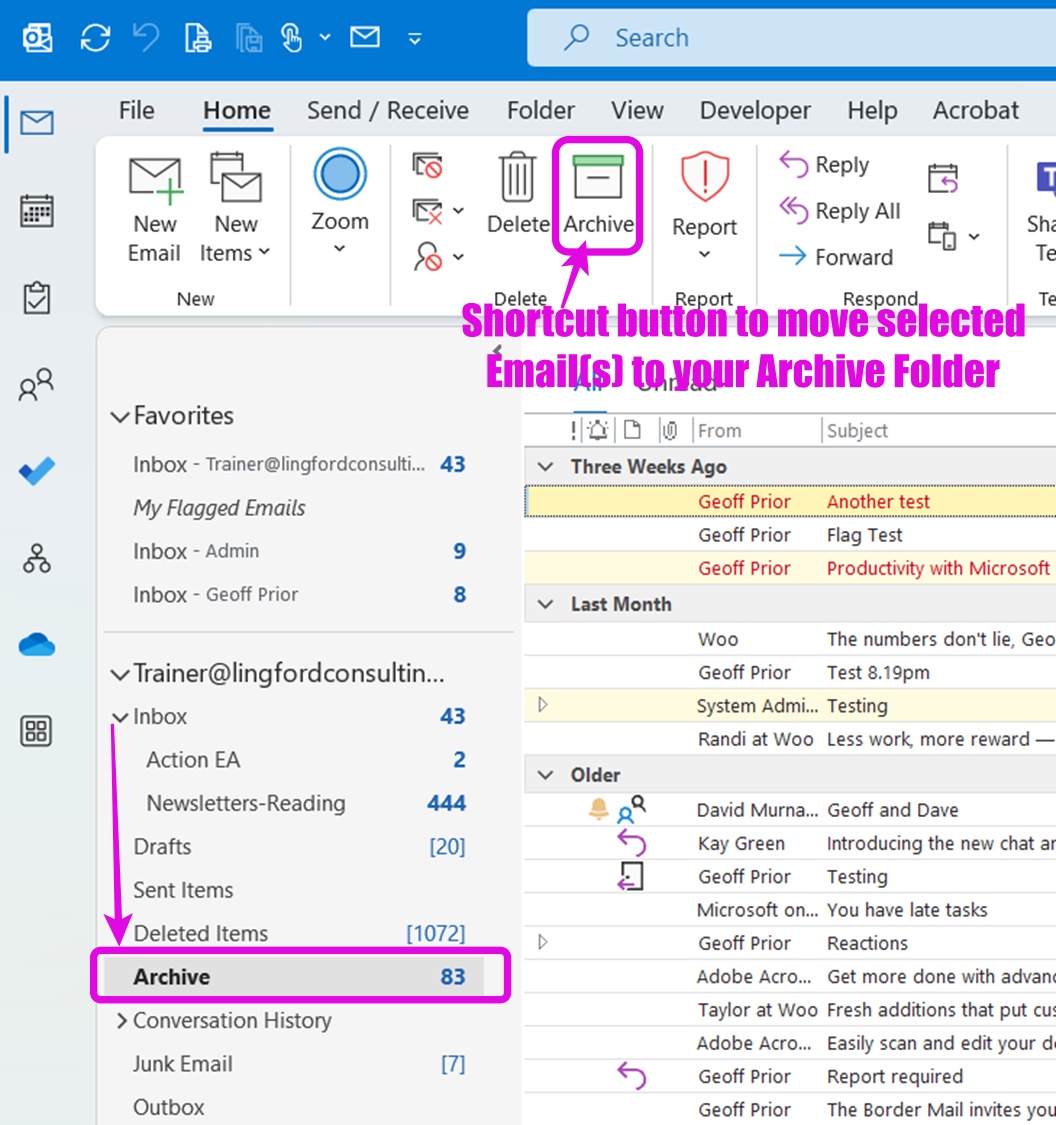Expand the Conversation History folder

[121, 1020]
